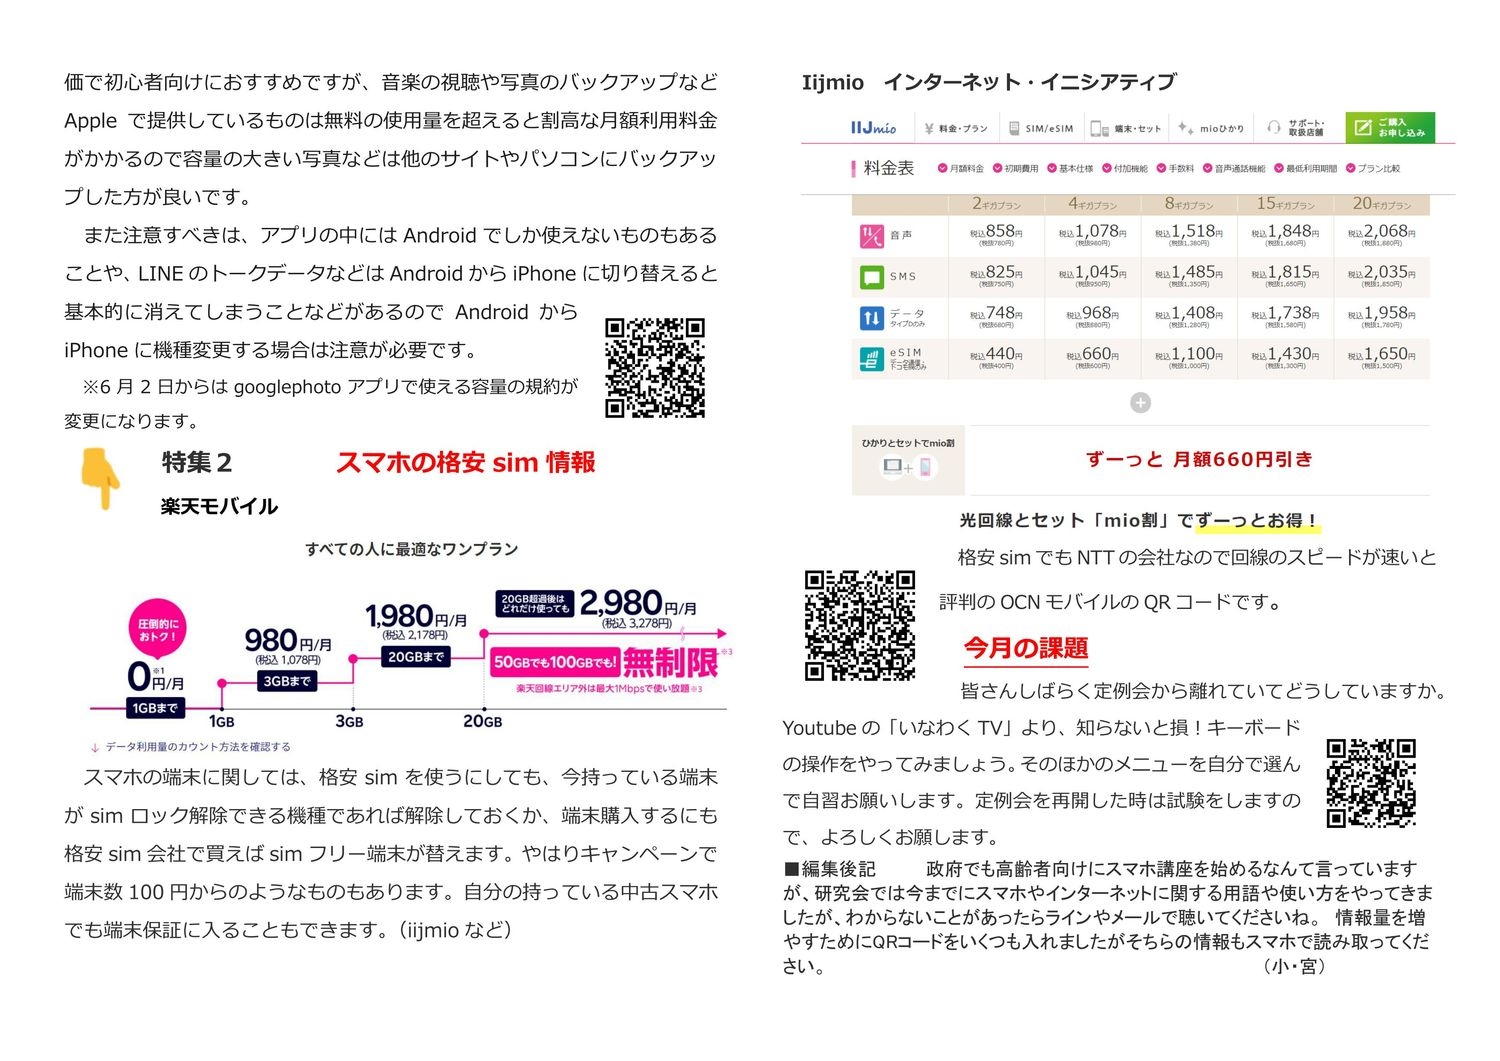
Task: Click the 1,408円 data 8GB price
Action: 1189,314
